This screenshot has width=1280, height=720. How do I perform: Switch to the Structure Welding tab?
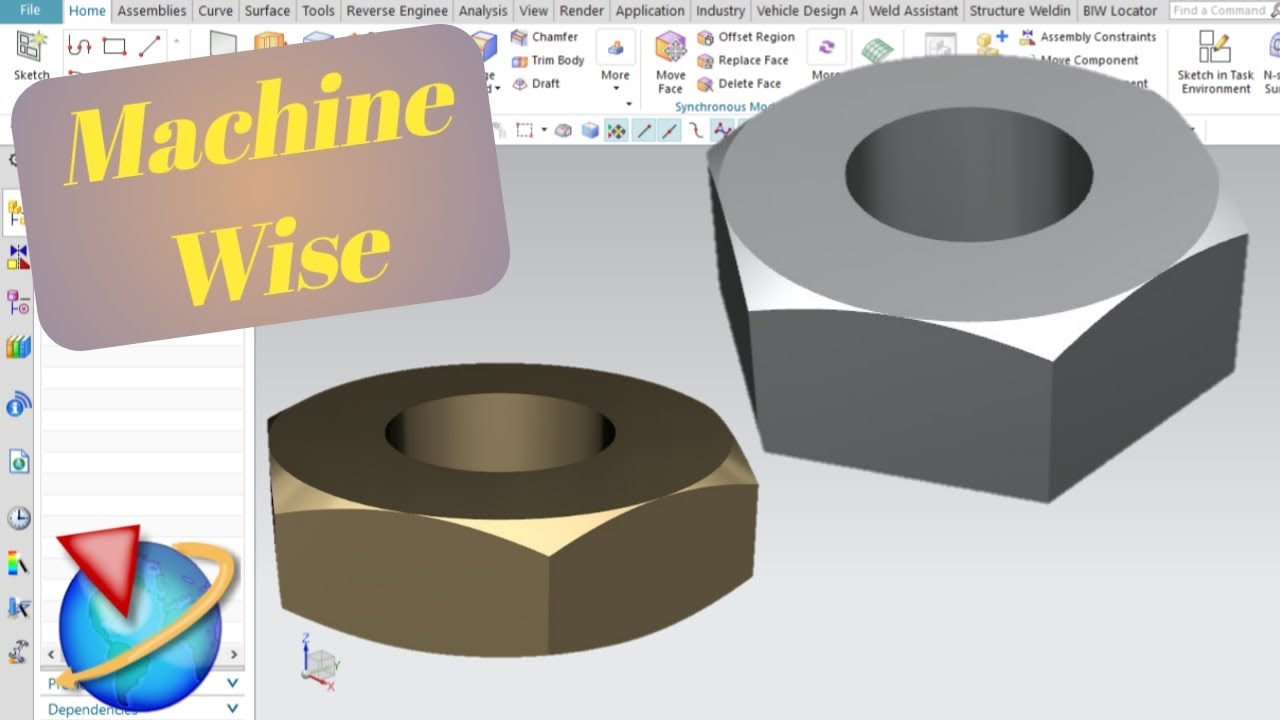pos(1020,11)
